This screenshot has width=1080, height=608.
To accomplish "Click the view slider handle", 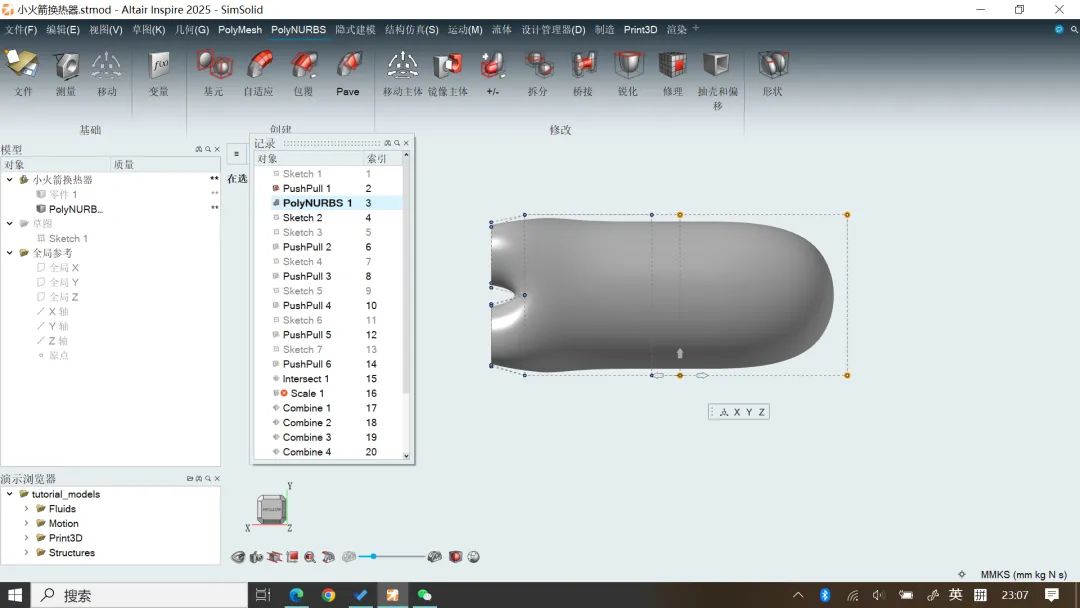I will point(373,556).
